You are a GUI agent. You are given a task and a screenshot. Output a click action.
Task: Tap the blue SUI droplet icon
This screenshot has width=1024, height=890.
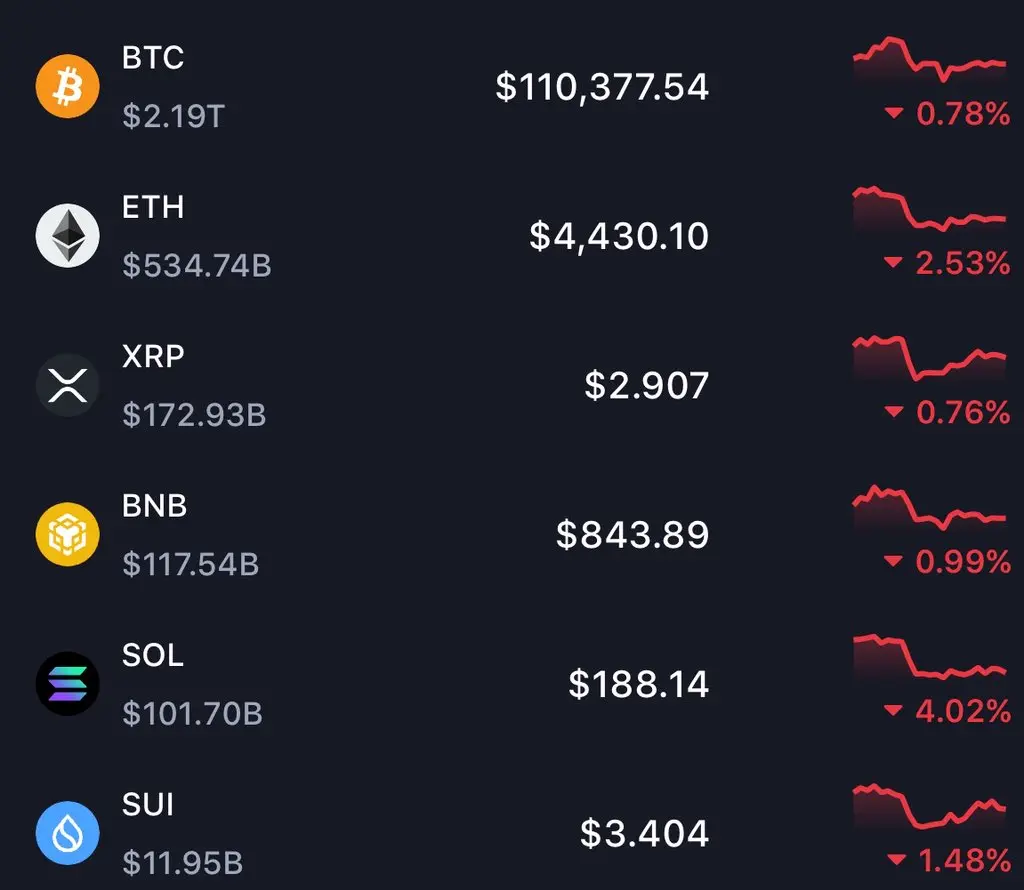(x=67, y=833)
